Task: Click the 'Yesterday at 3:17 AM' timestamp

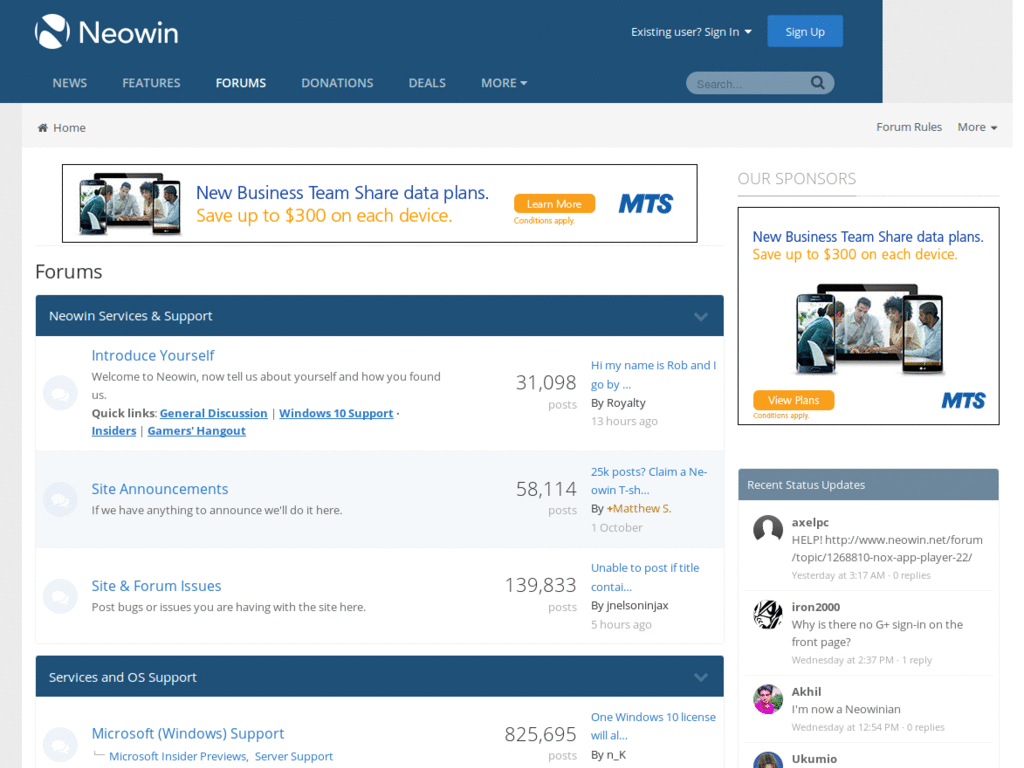Action: [x=838, y=575]
